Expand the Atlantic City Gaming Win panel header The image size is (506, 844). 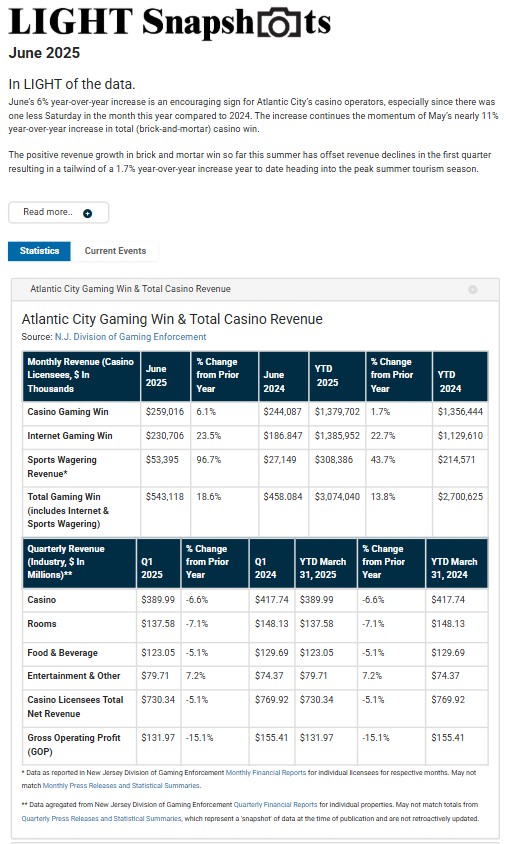255,289
